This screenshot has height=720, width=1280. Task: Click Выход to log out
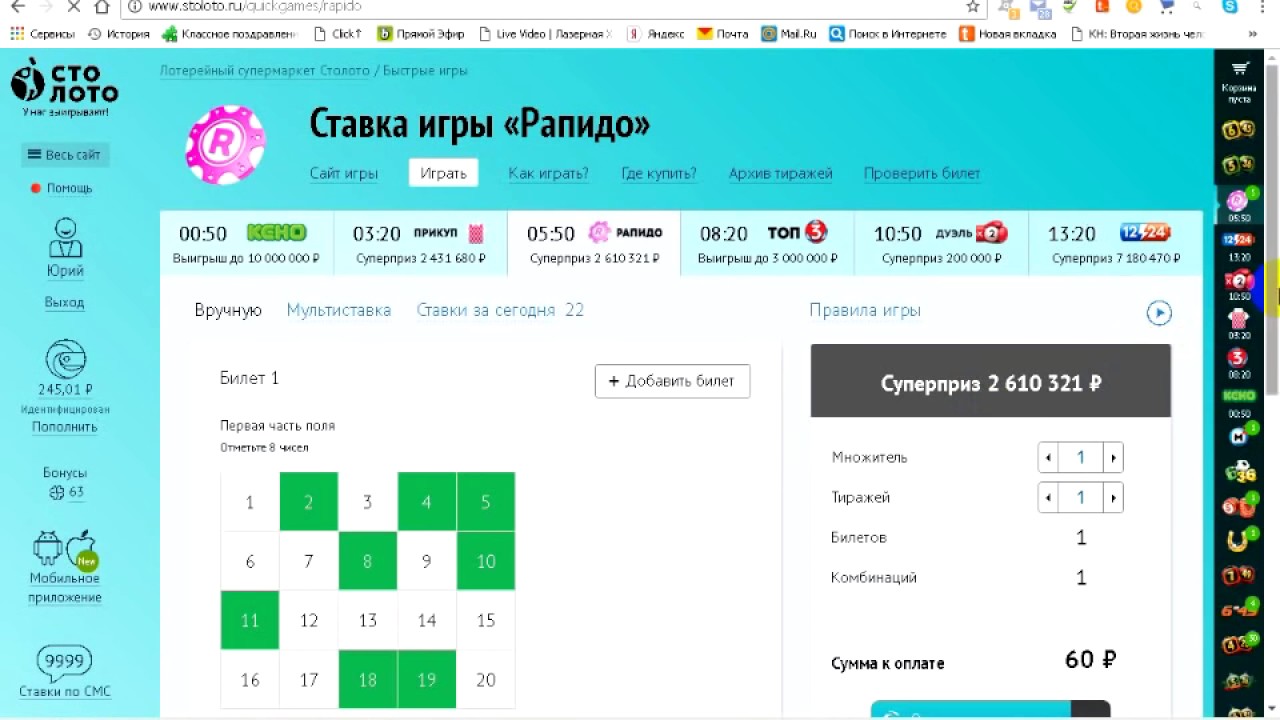tap(64, 302)
